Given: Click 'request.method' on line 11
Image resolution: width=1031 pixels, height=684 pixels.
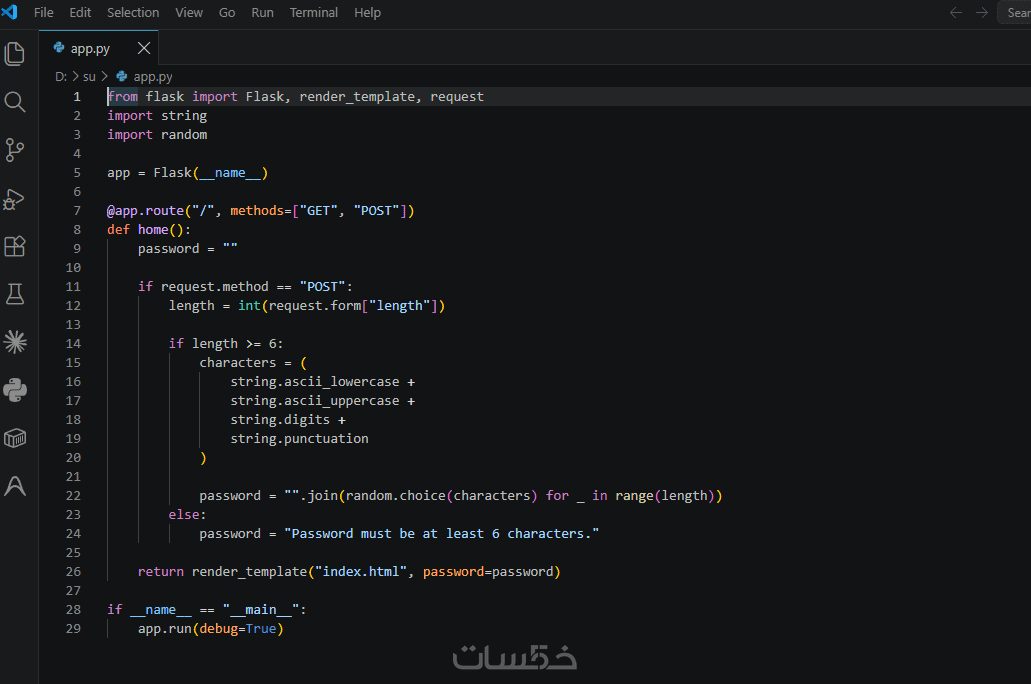Looking at the screenshot, I should point(215,287).
